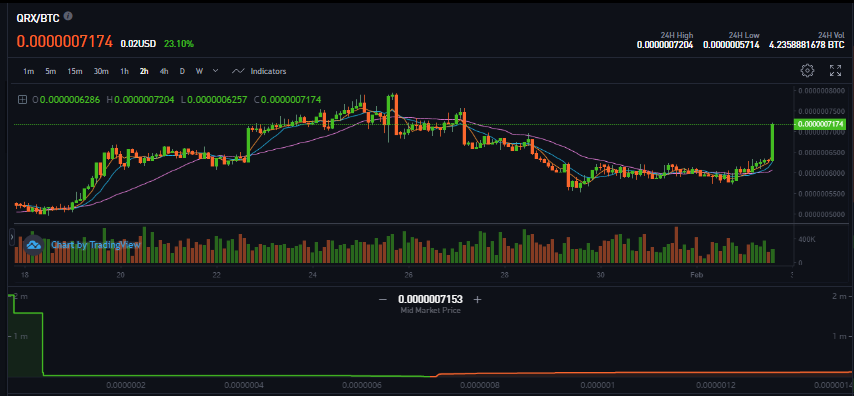Select the 1m timeframe
This screenshot has height=396, width=854.
pos(29,71)
